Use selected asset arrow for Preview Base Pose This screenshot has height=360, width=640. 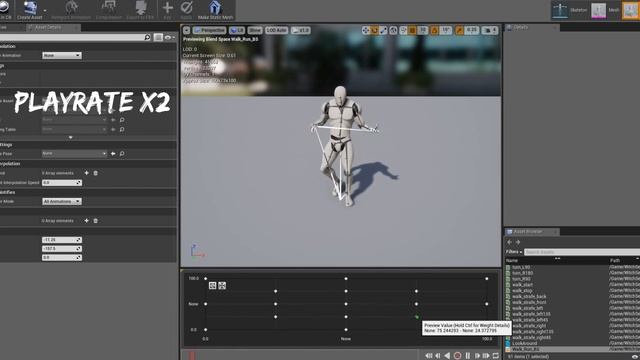113,153
